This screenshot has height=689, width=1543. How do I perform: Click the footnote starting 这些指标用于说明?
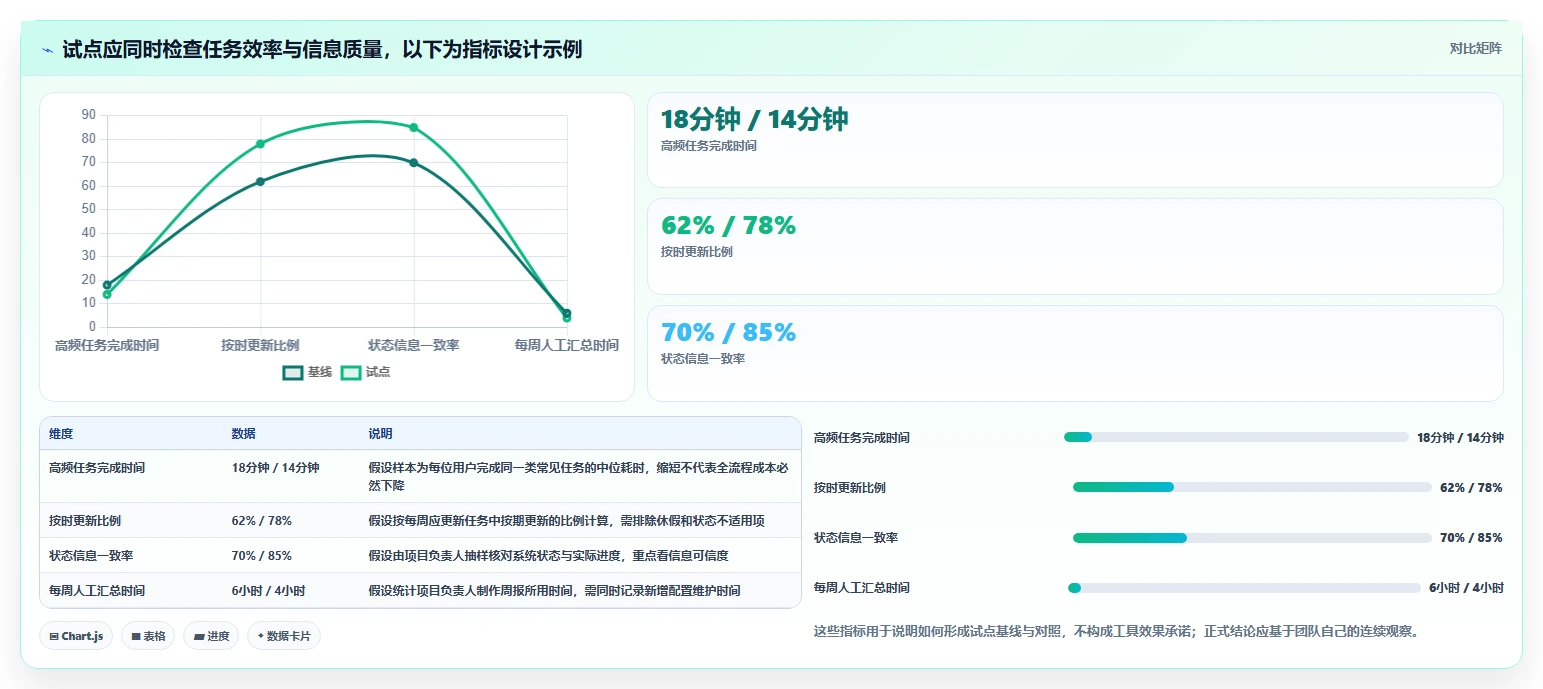click(1117, 631)
